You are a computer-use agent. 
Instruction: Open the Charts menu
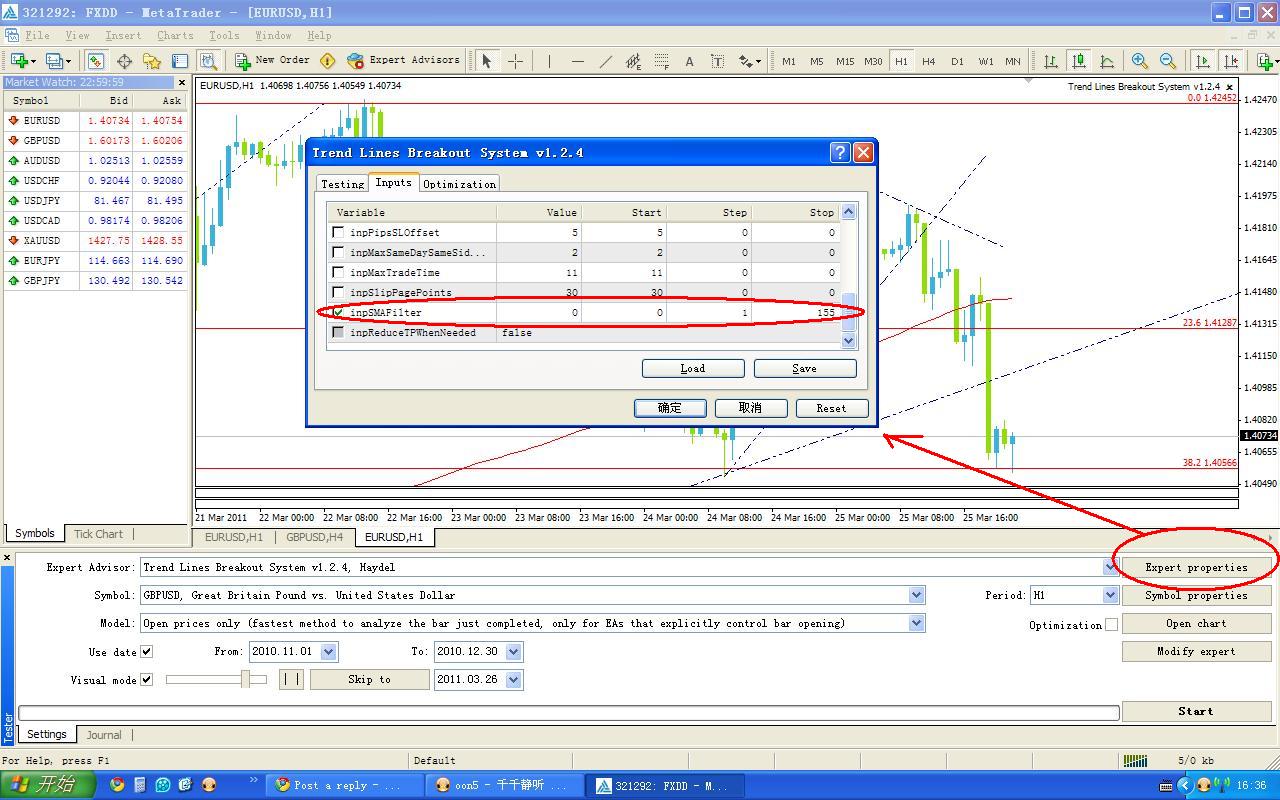175,35
